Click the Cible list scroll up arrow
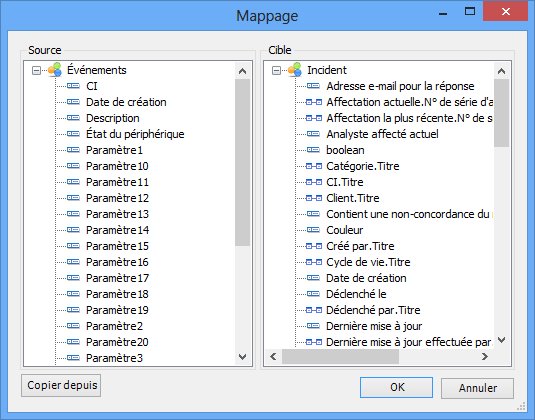Viewport: 535px width, 420px height. [501, 71]
